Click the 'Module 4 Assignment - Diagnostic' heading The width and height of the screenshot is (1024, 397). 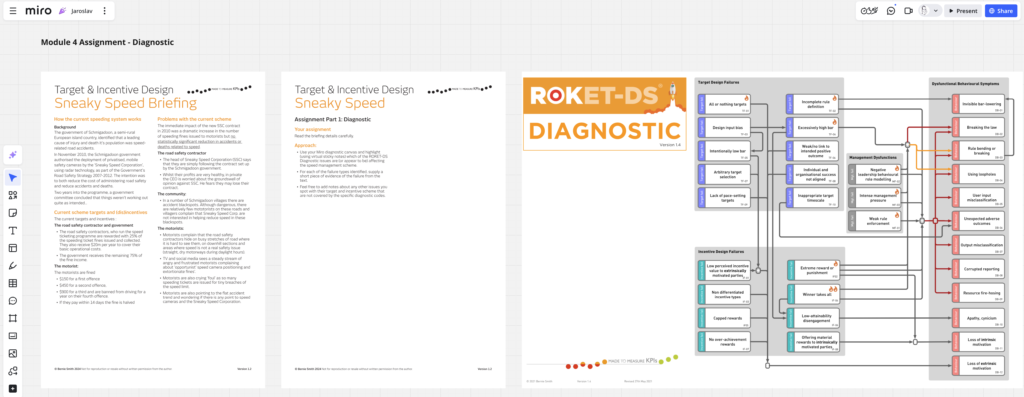[x=107, y=42]
